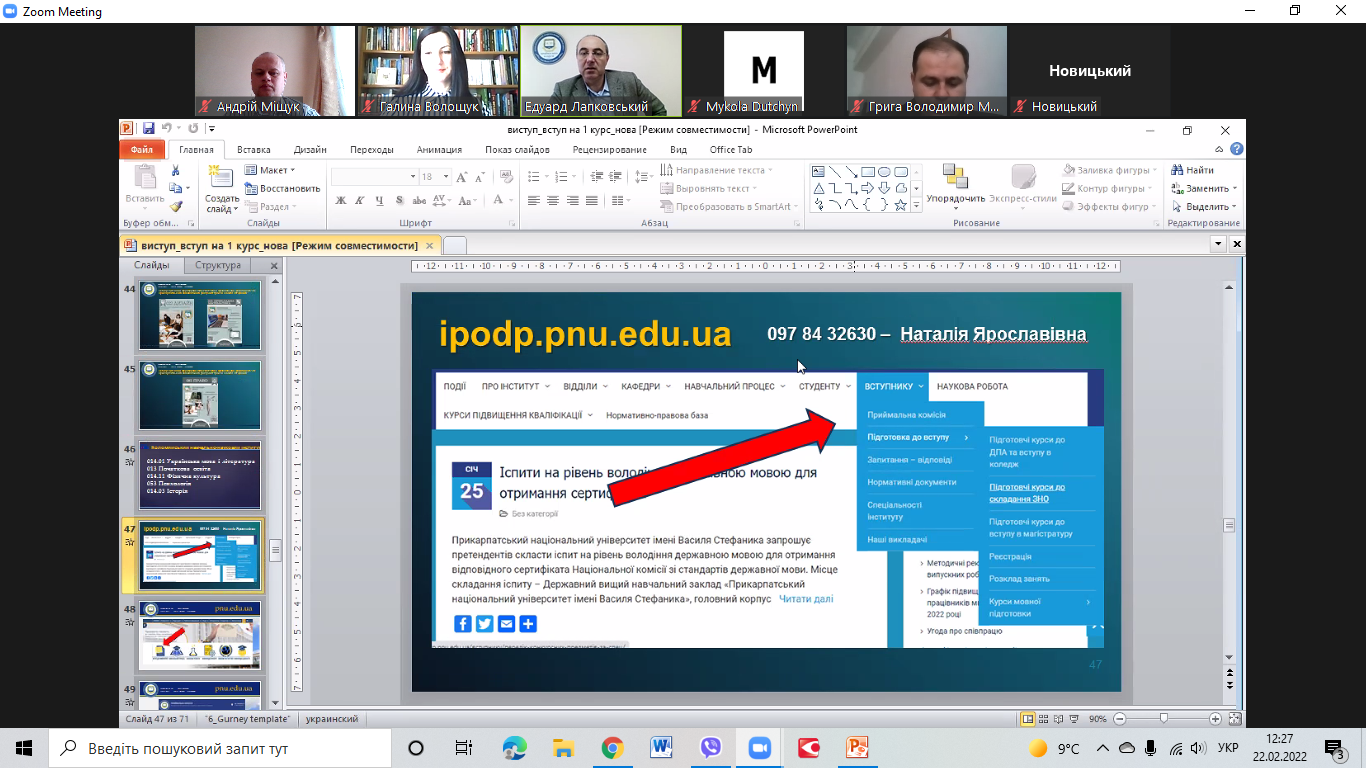This screenshot has width=1366, height=768.
Task: Expand the Макет layout dropdown
Action: (270, 170)
